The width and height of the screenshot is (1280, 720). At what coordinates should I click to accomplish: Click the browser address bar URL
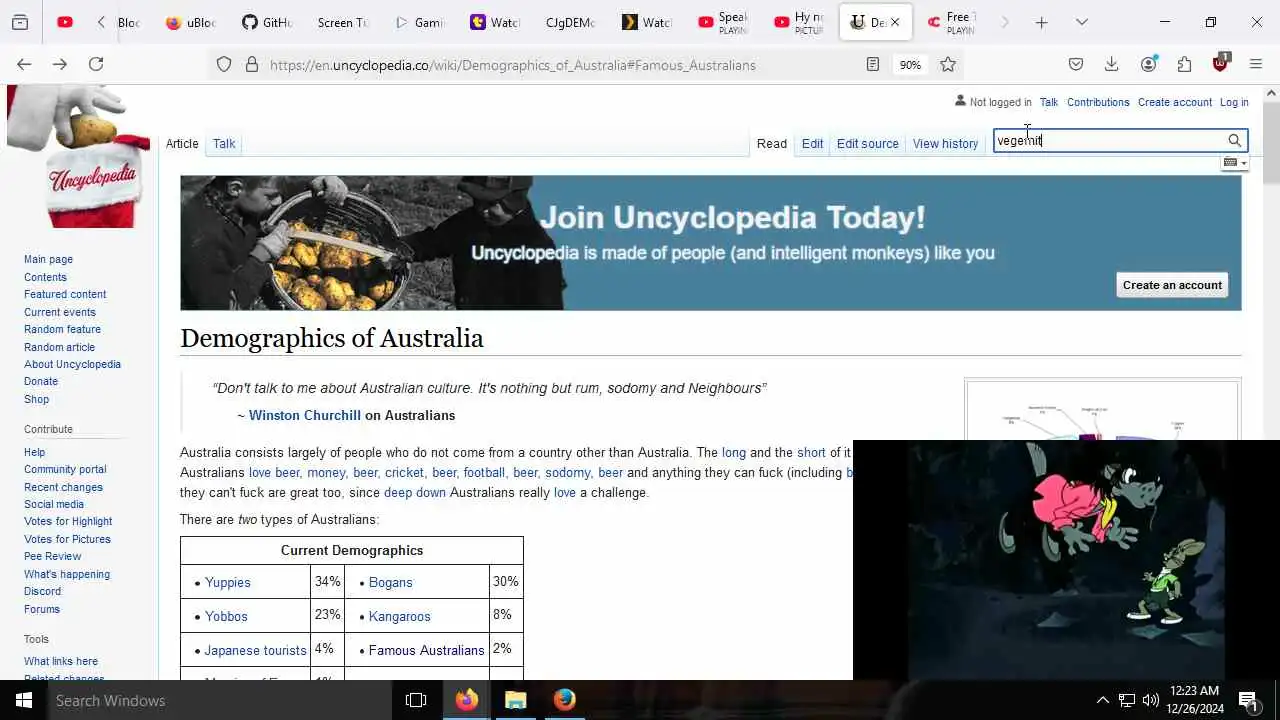[x=512, y=65]
